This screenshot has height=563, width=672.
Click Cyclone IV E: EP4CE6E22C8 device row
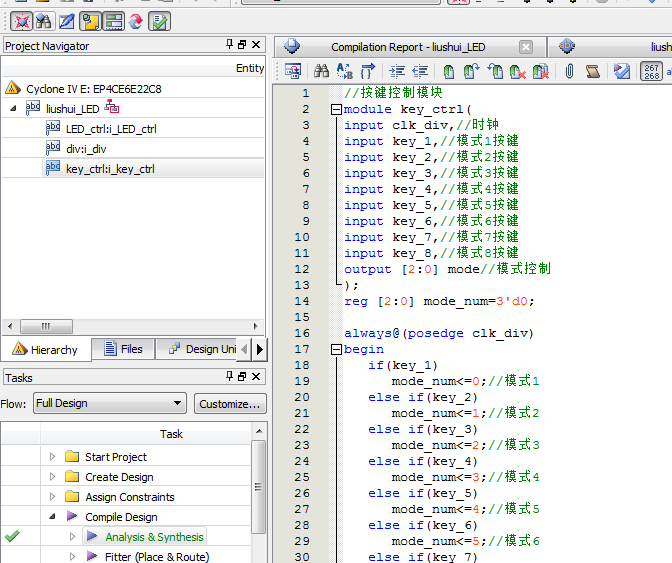(x=93, y=89)
